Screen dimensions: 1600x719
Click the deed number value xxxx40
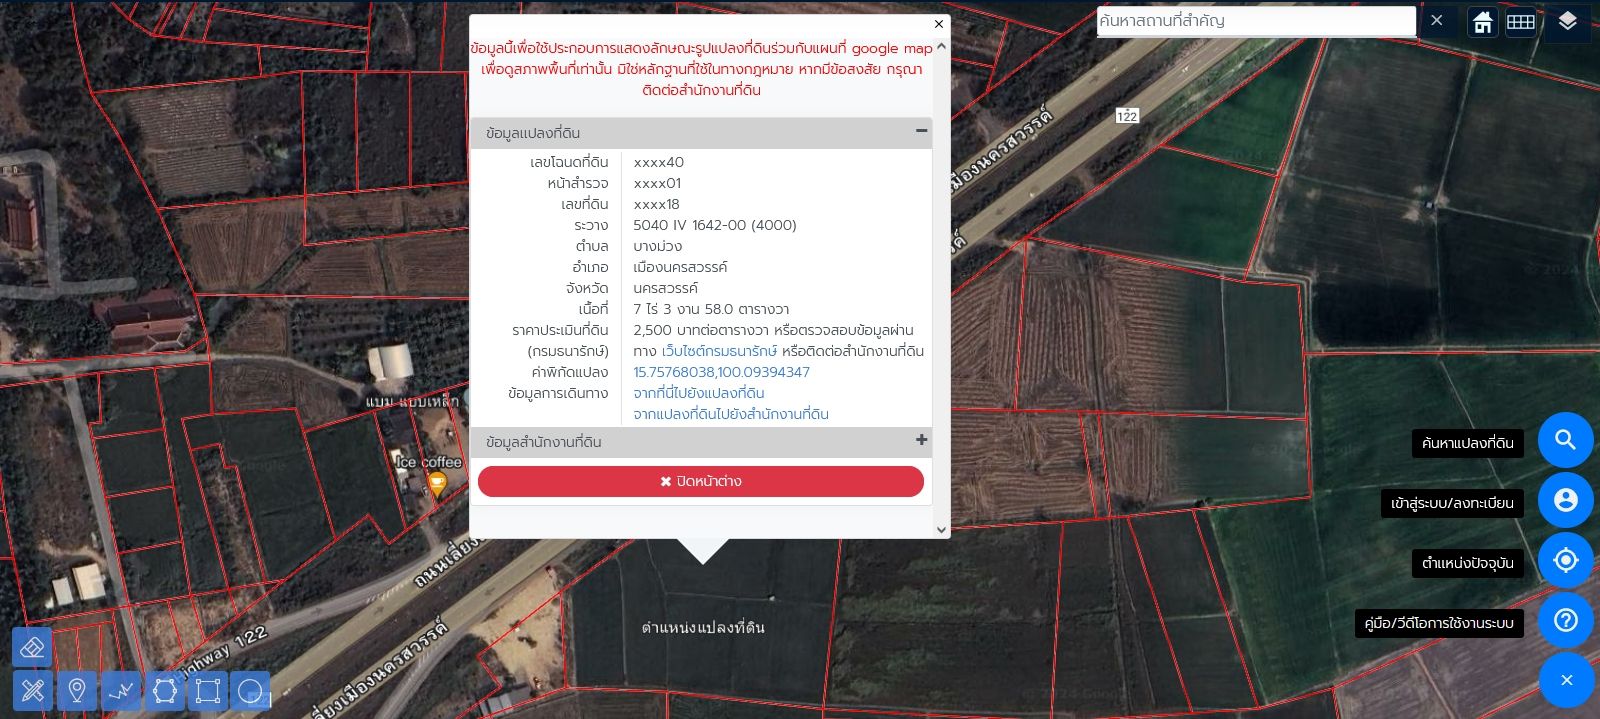click(x=658, y=162)
